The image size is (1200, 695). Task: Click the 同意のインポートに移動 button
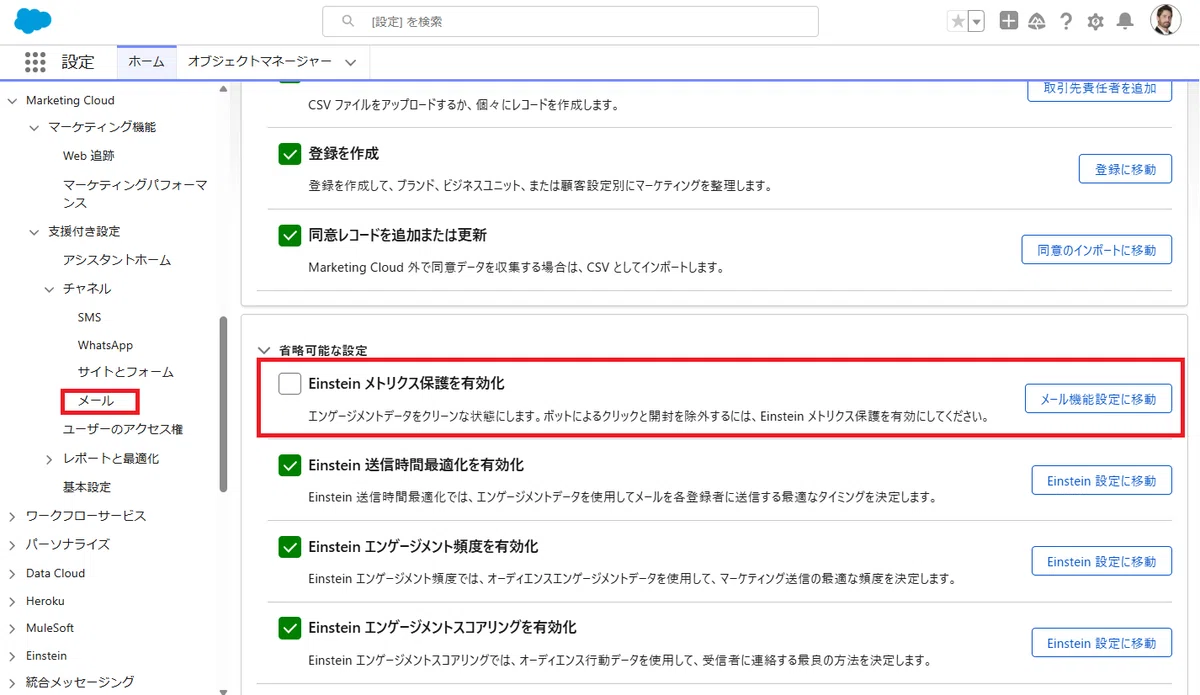(x=1096, y=250)
